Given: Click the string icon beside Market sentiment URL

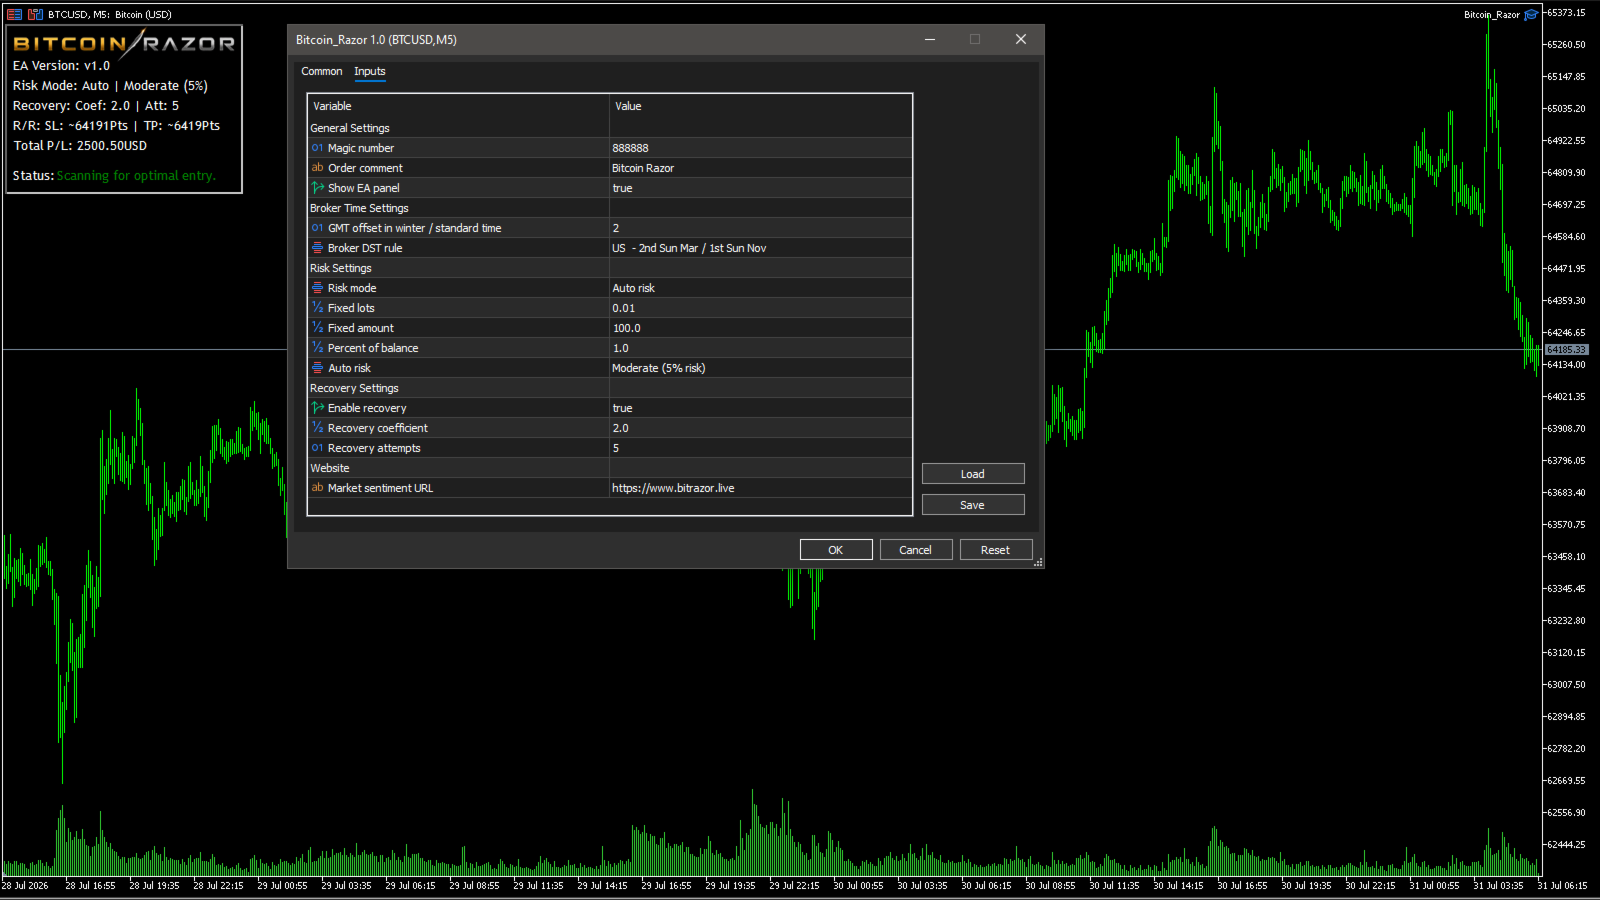Looking at the screenshot, I should coord(317,488).
